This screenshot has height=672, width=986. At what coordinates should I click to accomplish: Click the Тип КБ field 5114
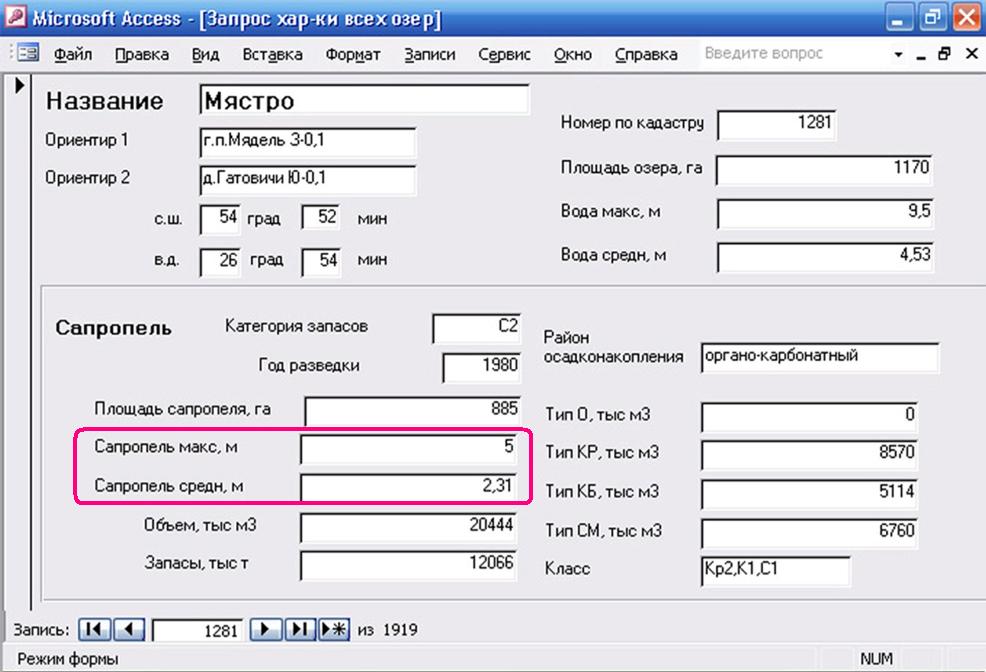tap(809, 493)
